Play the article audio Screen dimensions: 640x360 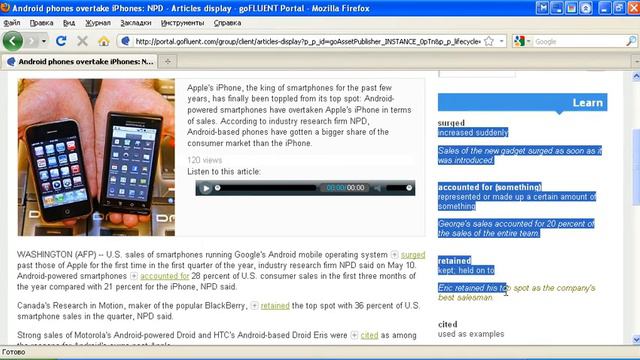[206, 188]
